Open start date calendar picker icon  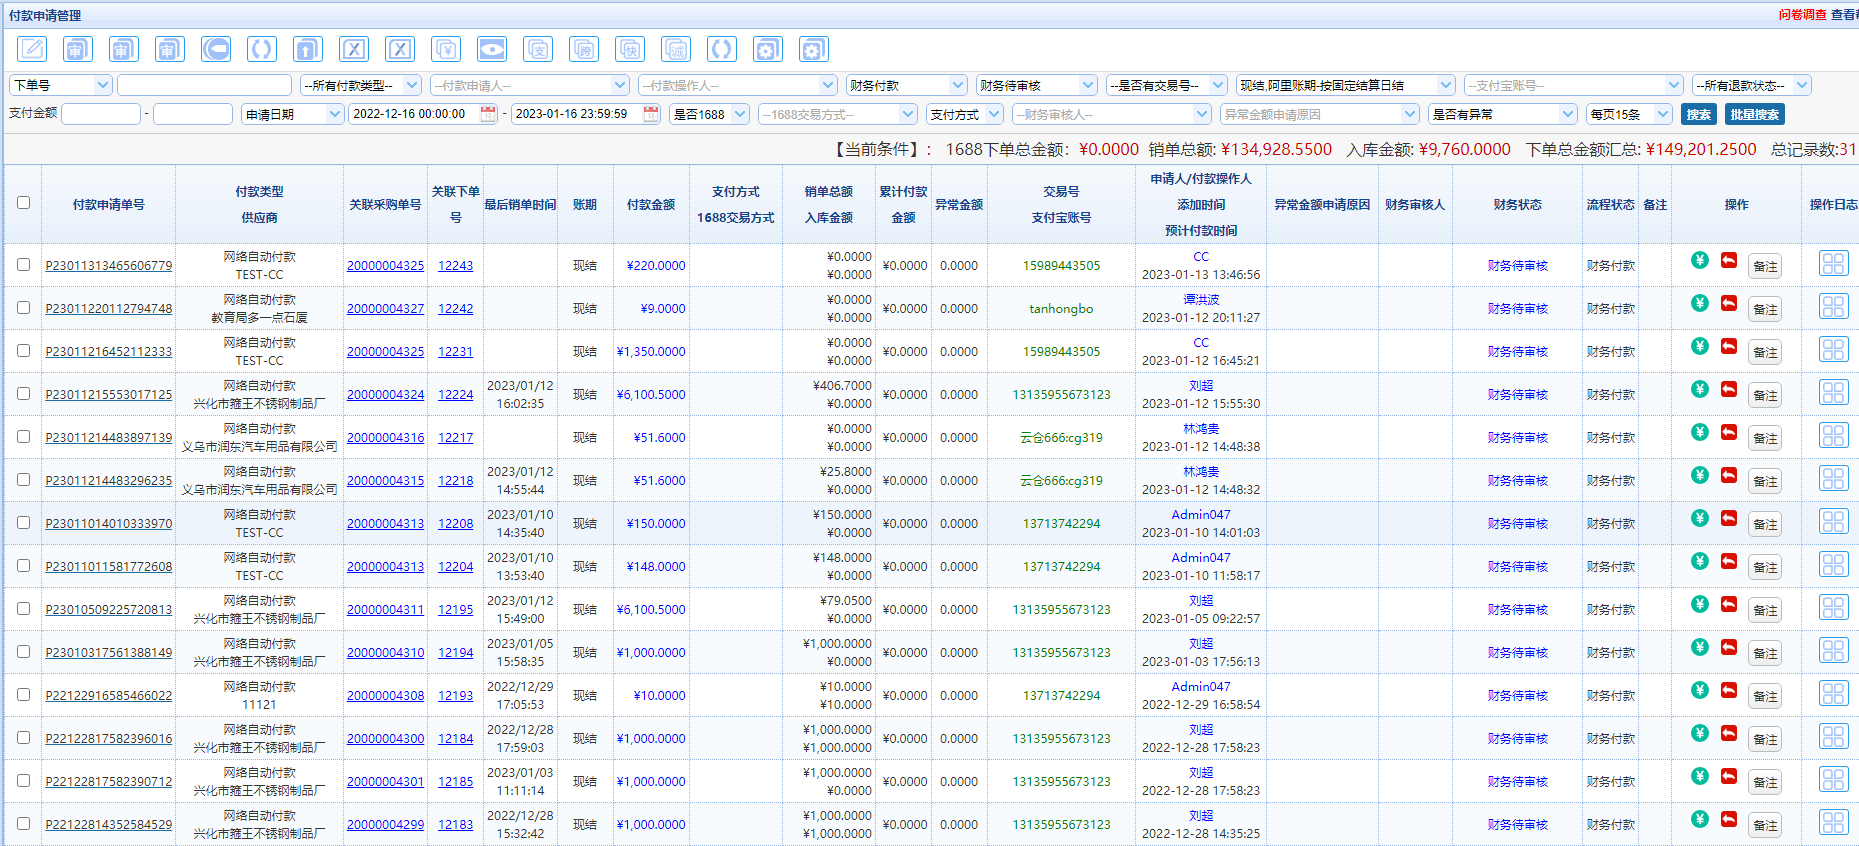click(488, 114)
